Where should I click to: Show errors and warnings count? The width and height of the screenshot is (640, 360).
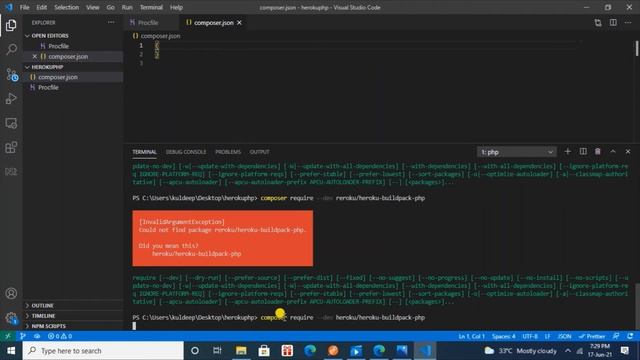60,336
